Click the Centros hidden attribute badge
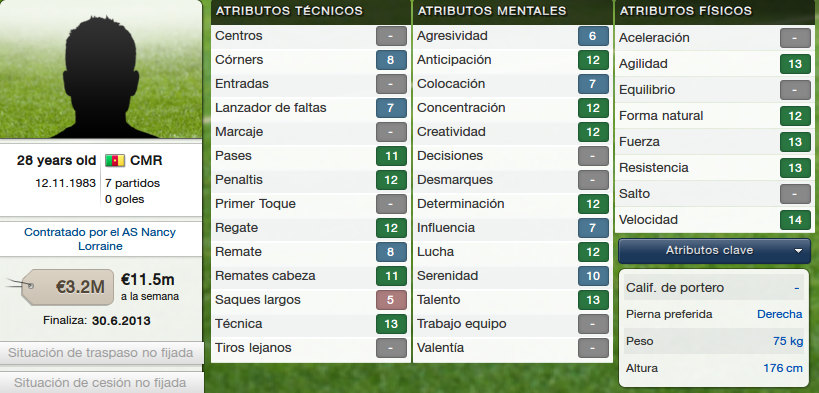 (x=391, y=36)
